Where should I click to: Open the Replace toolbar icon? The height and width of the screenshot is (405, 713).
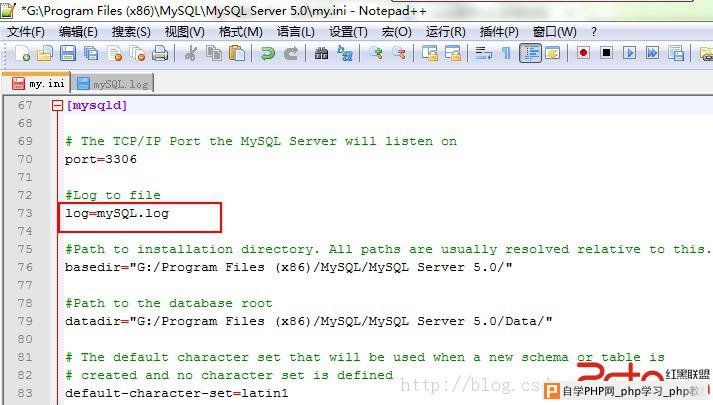[x=345, y=54]
